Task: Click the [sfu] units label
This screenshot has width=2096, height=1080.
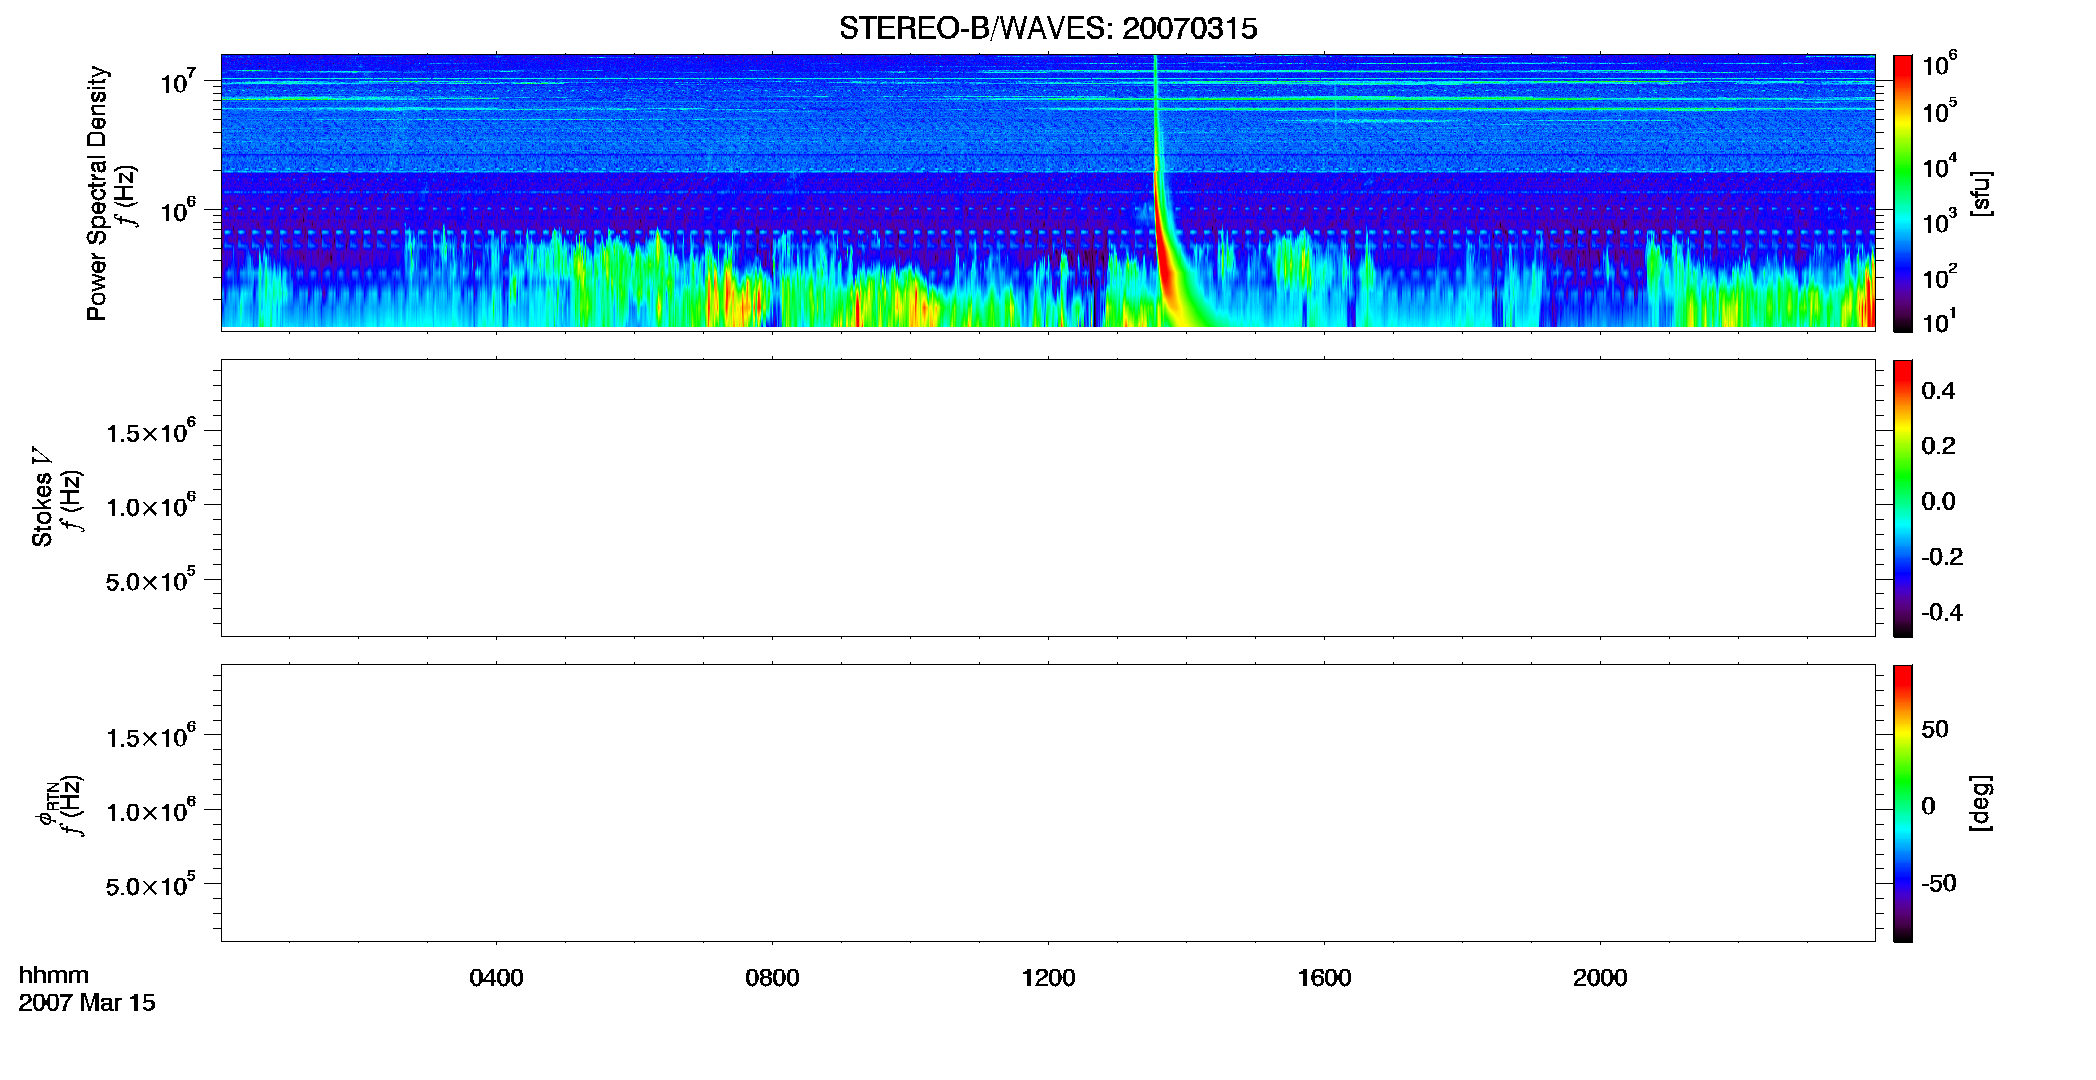Action: (1981, 193)
